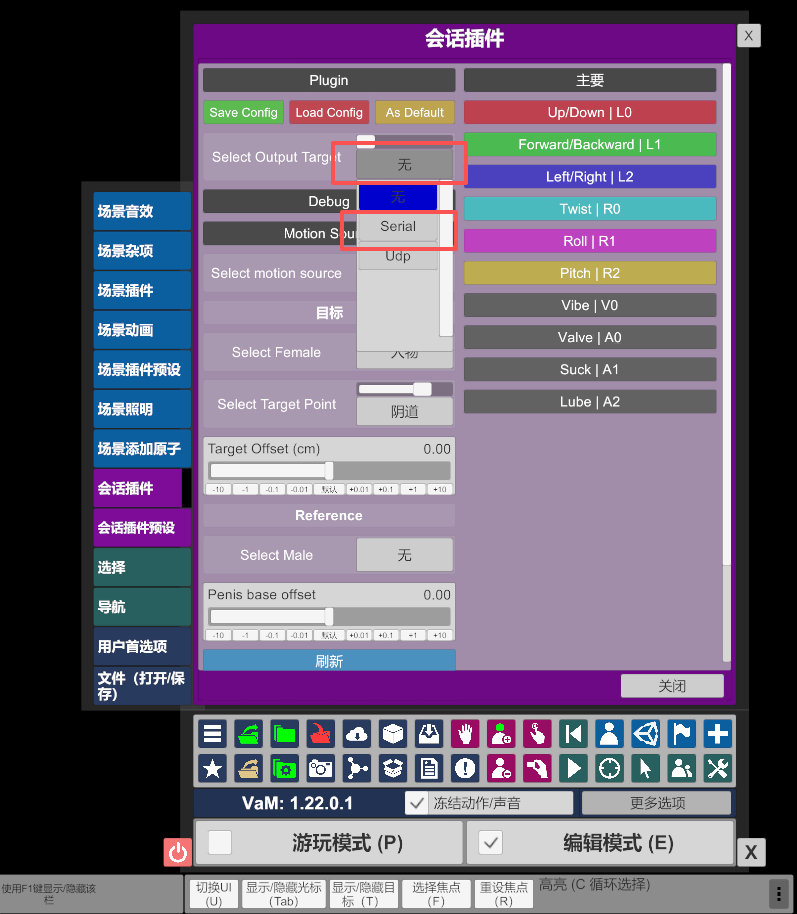Open the Select Male dropdown

pyautogui.click(x=405, y=555)
